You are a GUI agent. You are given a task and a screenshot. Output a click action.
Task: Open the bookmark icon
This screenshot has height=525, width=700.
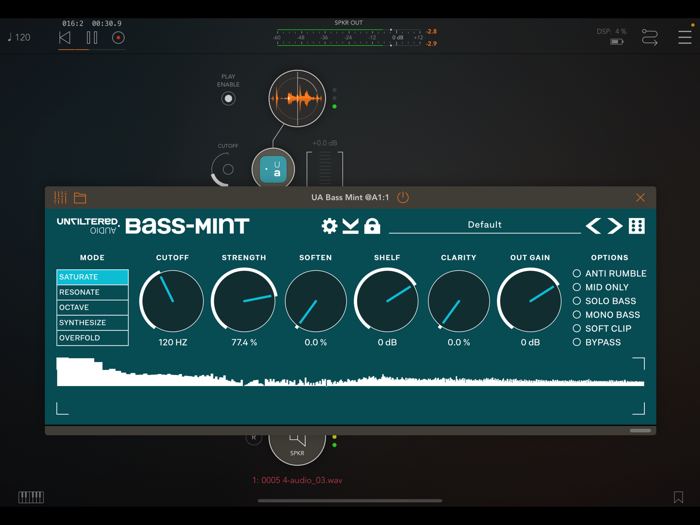(x=678, y=497)
